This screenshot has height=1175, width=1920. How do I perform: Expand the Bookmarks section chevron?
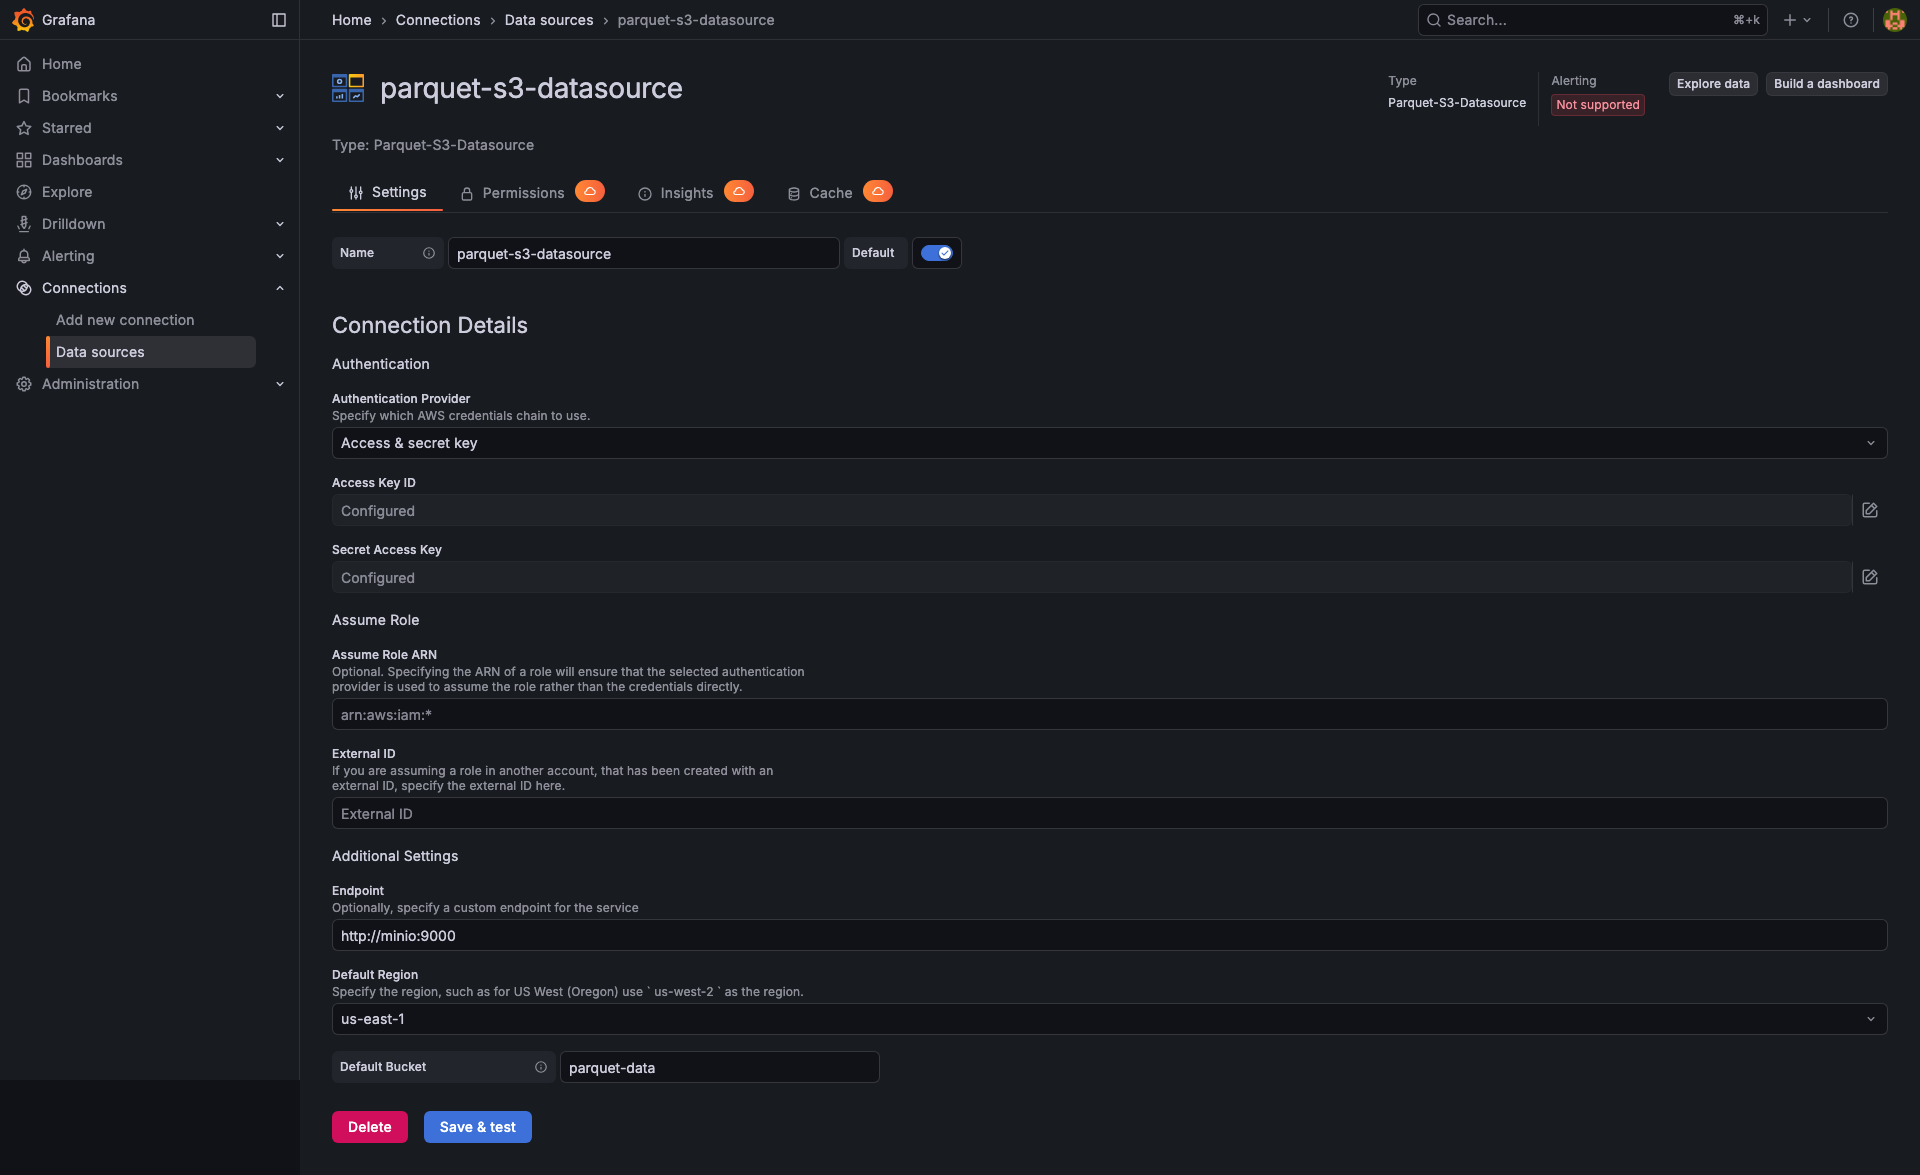(x=280, y=96)
